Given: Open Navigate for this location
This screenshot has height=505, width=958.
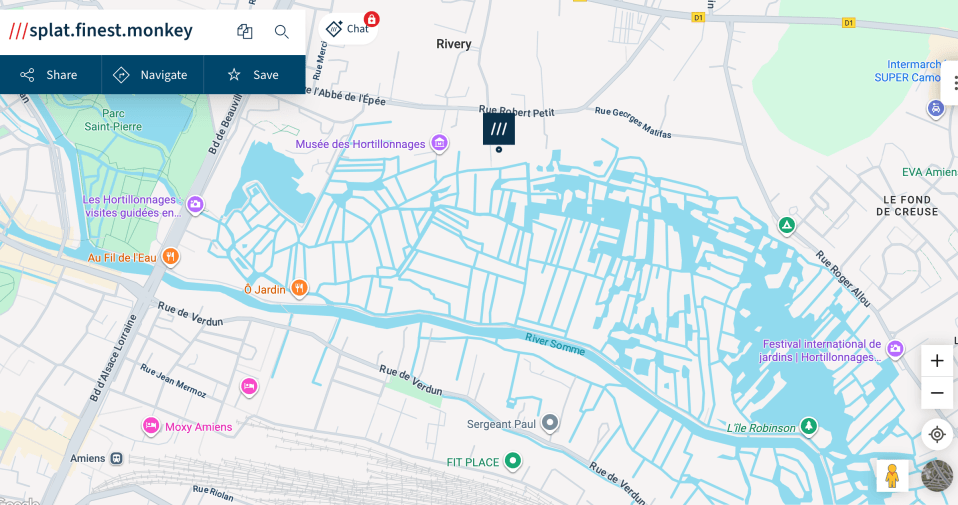Looking at the screenshot, I should (152, 75).
